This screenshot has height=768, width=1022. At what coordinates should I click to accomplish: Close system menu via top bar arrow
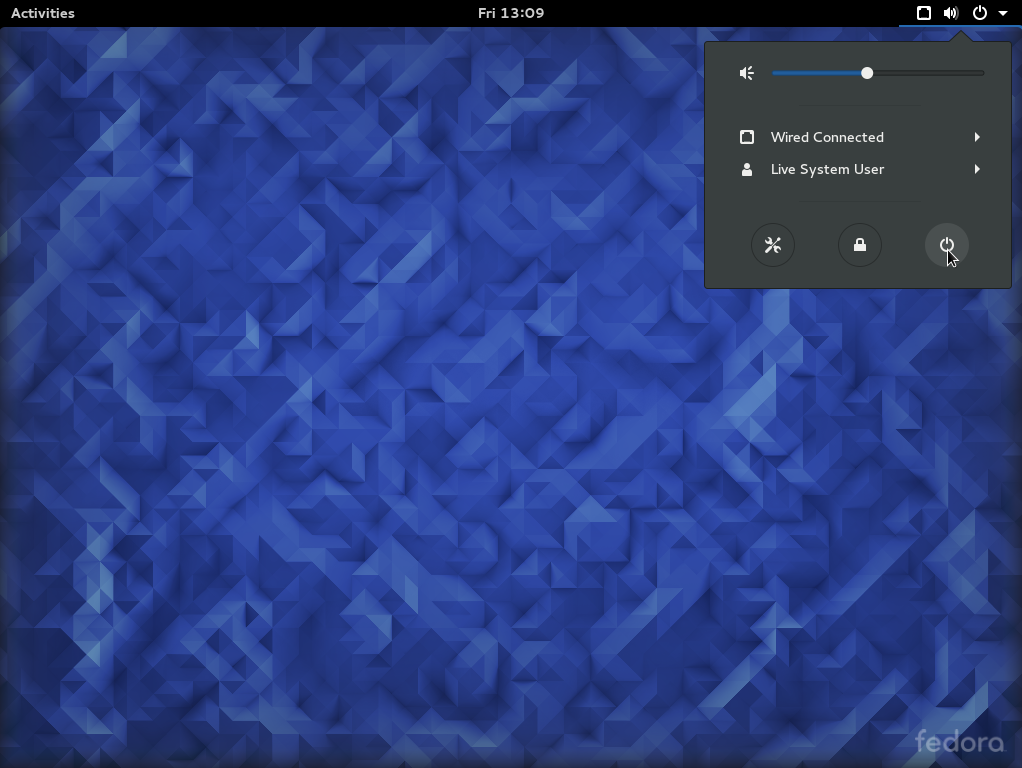point(1003,14)
